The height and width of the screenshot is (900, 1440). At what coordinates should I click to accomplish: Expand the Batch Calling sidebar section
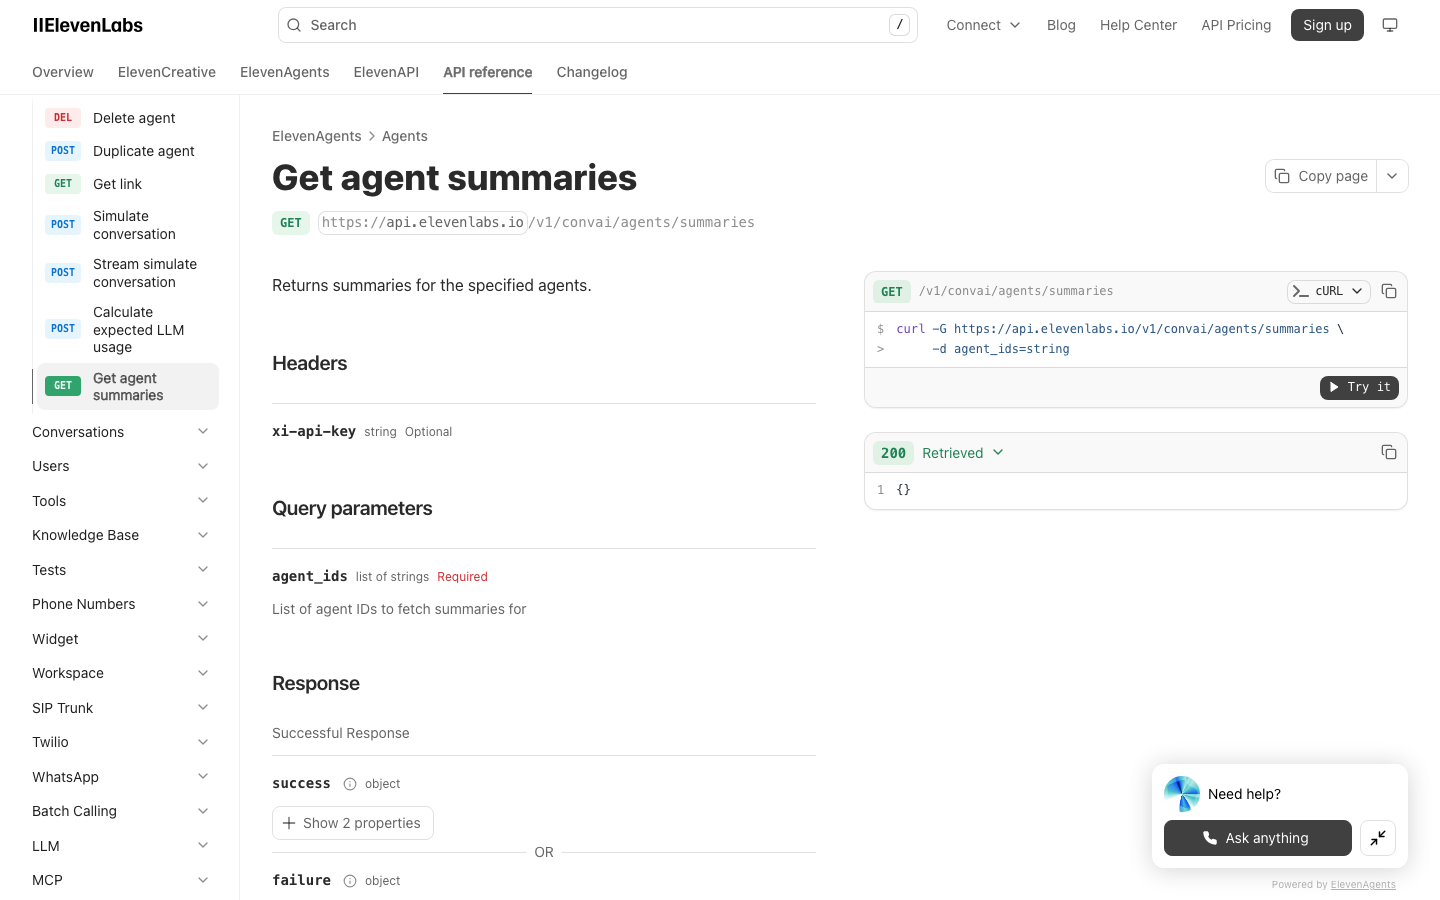coord(120,811)
